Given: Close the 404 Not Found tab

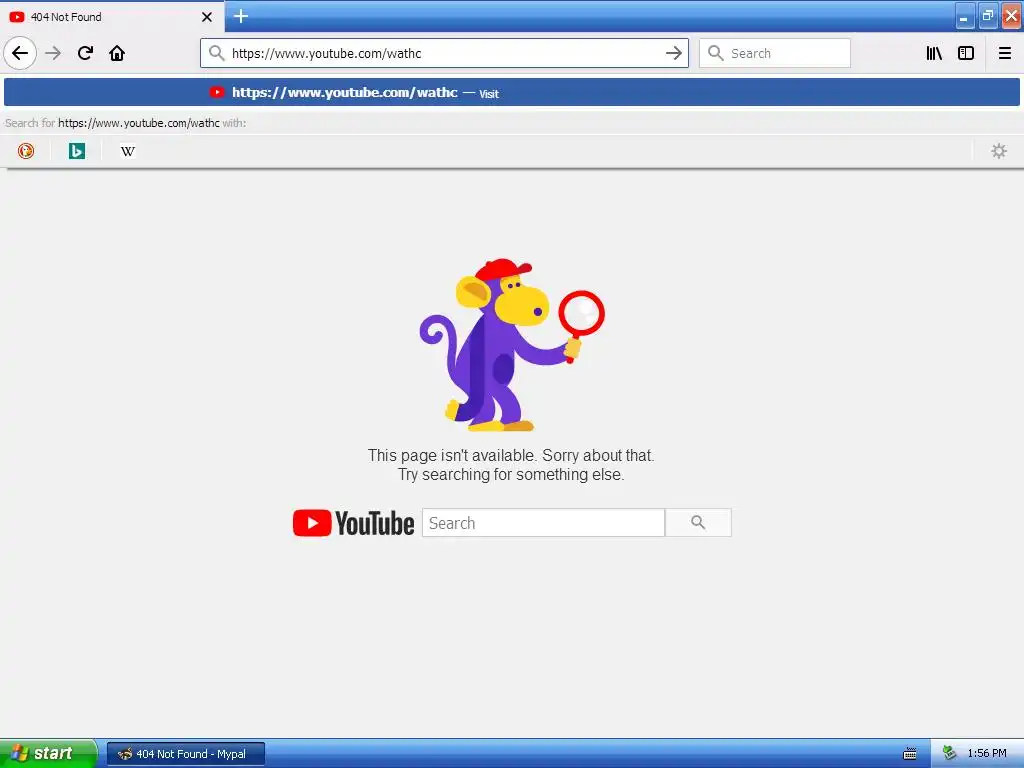Looking at the screenshot, I should point(206,17).
